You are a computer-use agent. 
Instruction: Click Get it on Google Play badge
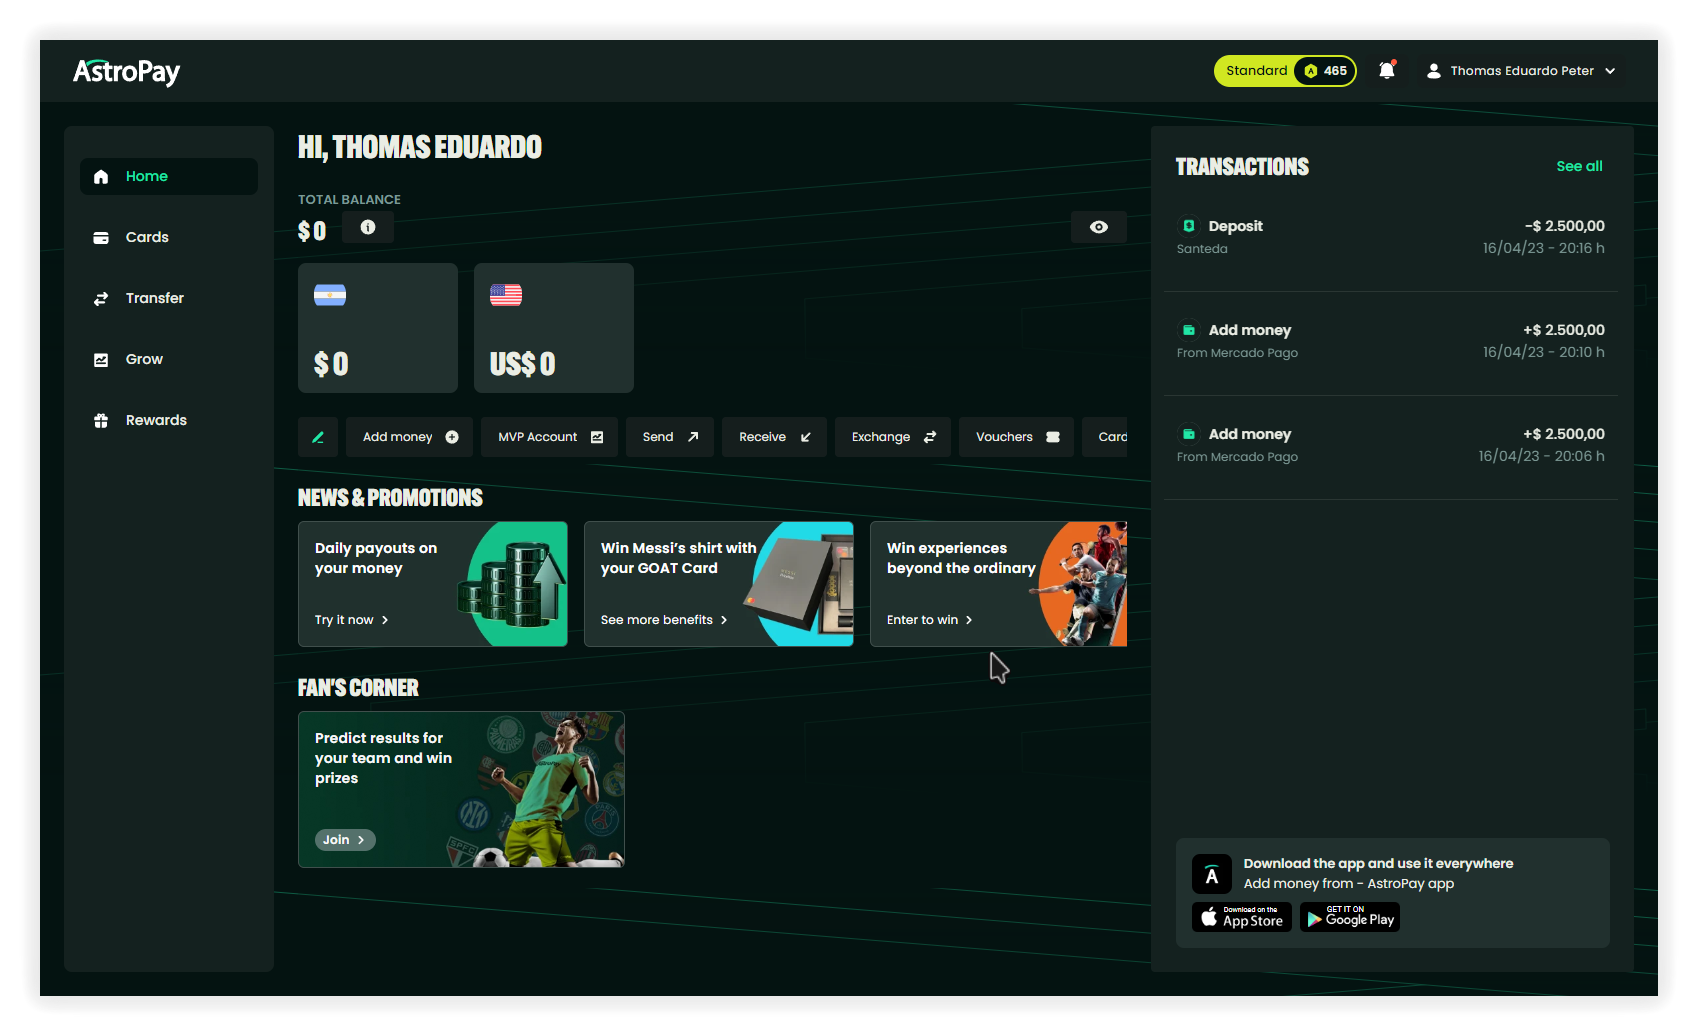click(x=1350, y=917)
